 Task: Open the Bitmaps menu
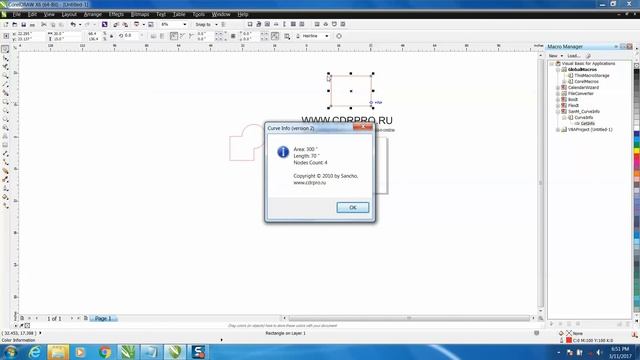click(x=140, y=14)
